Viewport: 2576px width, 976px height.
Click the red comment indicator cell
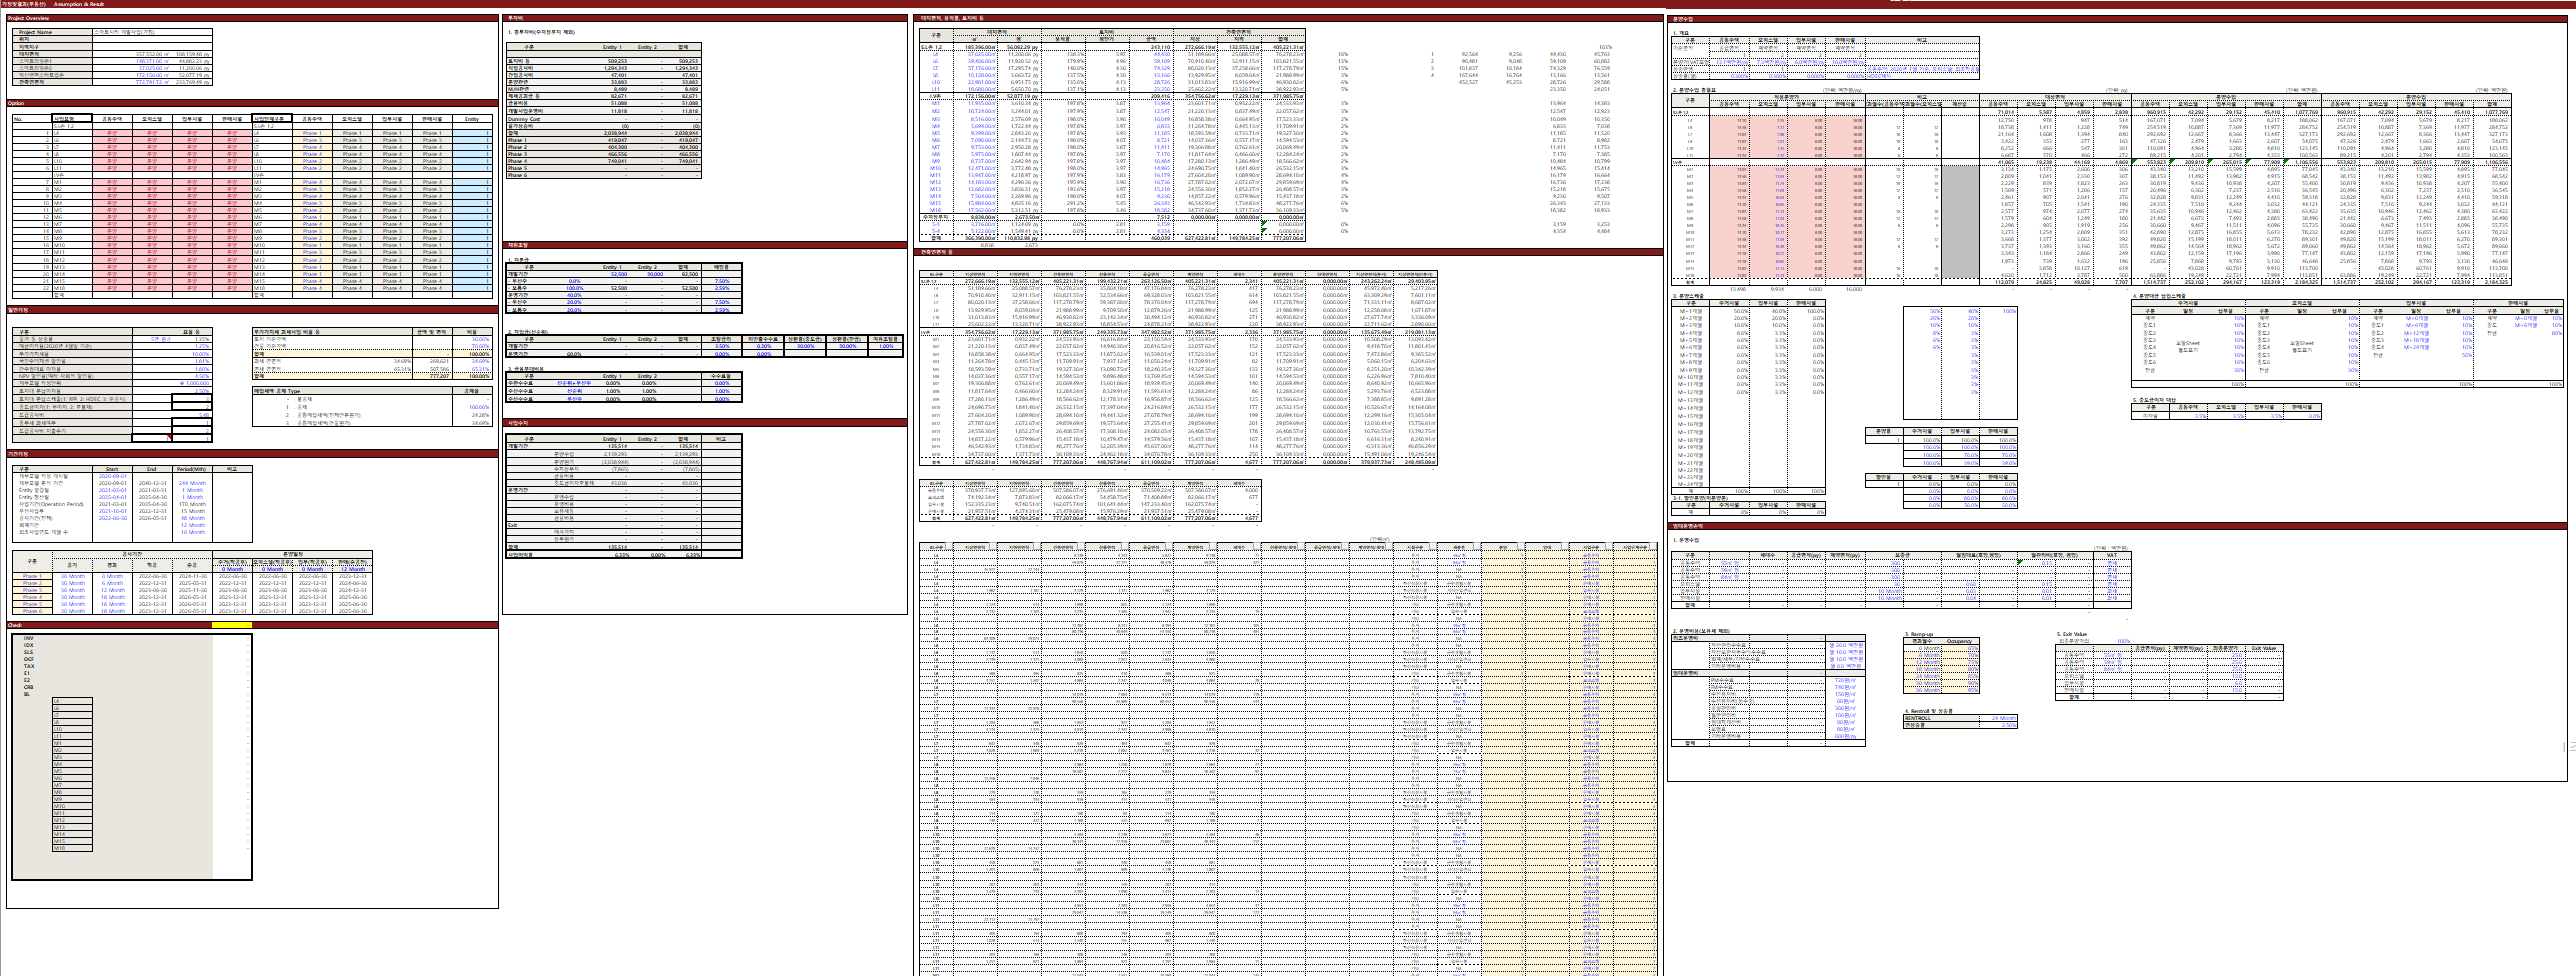pos(170,438)
